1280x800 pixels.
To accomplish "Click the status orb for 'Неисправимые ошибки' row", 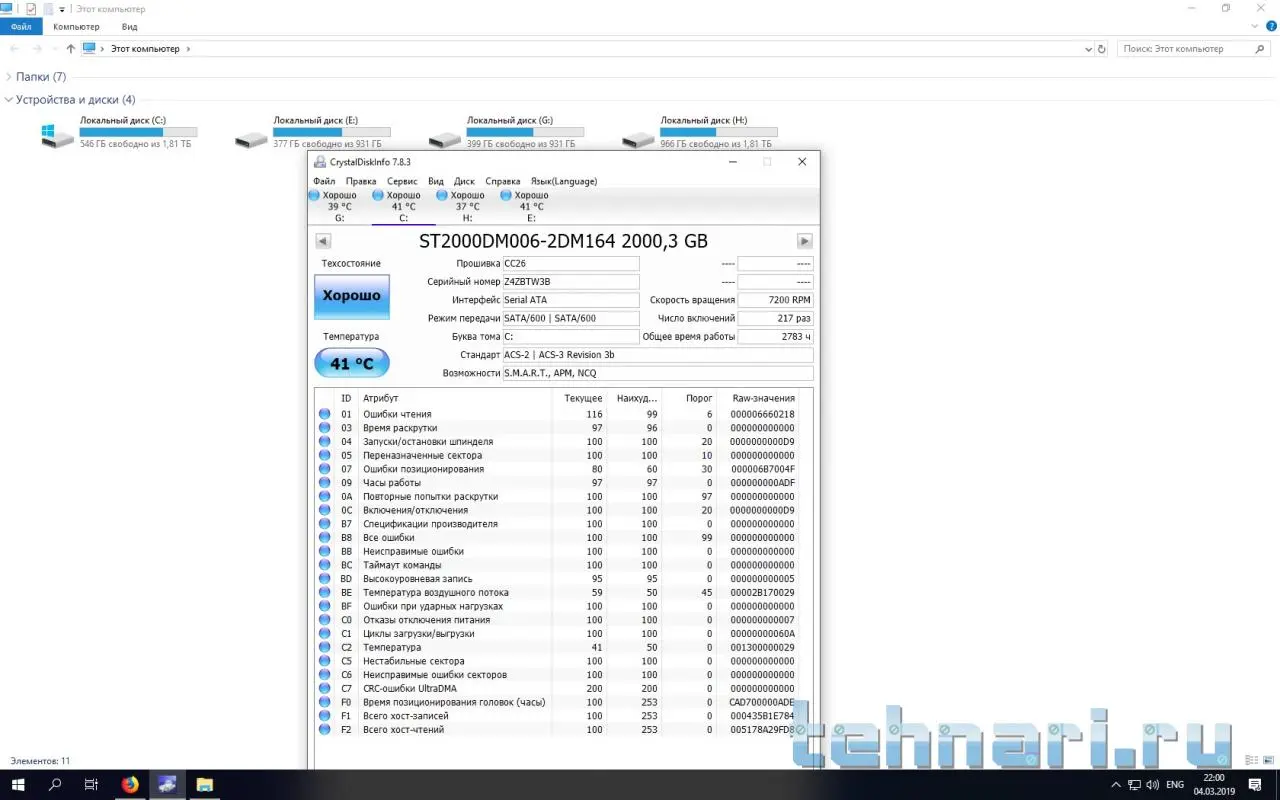I will pyautogui.click(x=324, y=551).
